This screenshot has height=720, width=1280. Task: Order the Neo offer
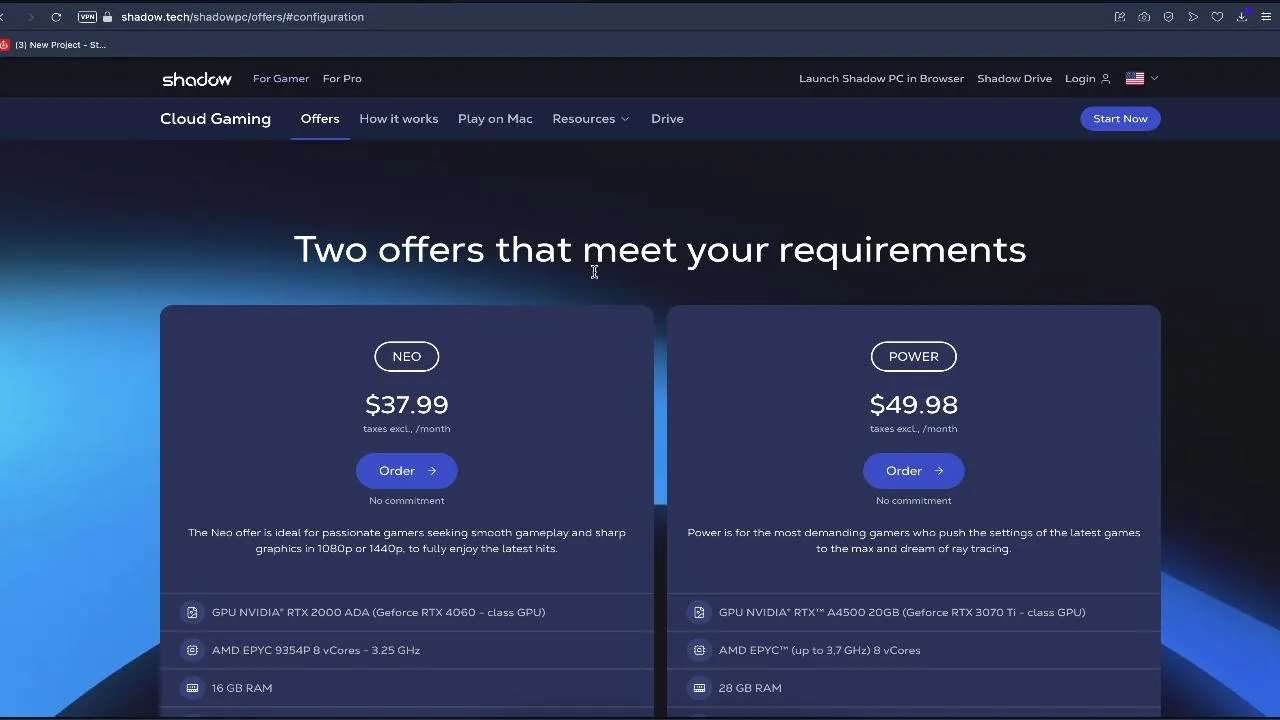406,471
